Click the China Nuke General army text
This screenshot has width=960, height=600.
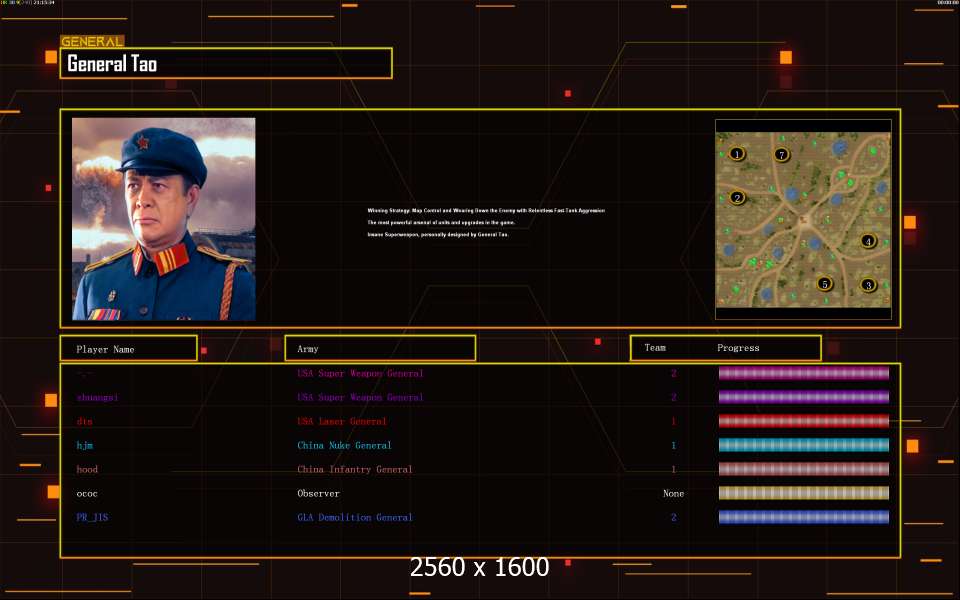coord(344,445)
